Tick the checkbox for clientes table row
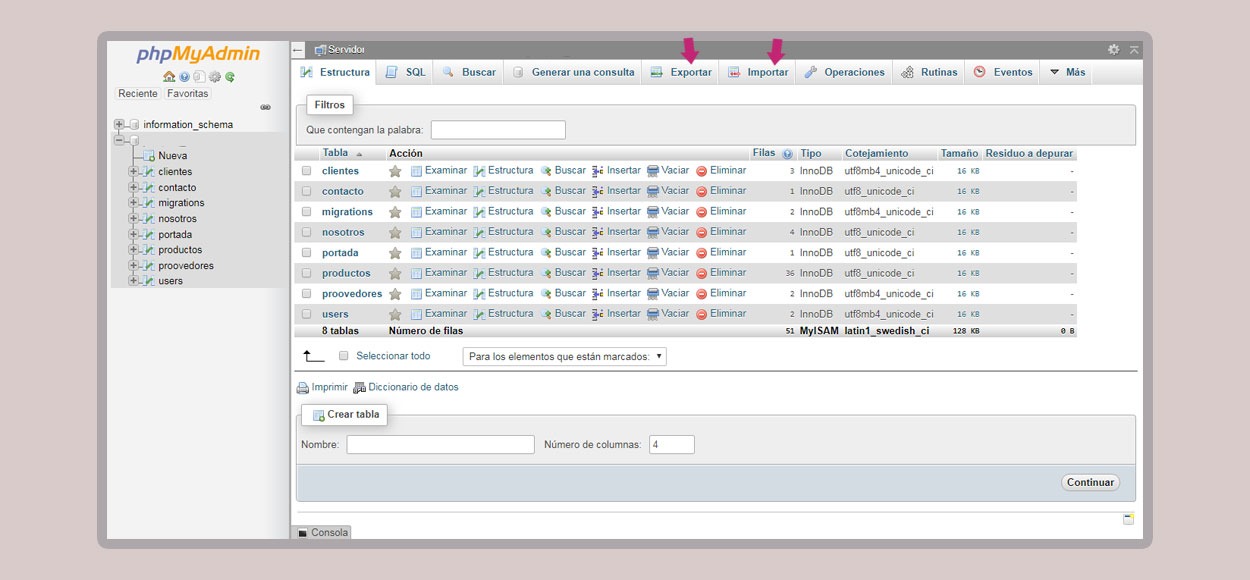Image resolution: width=1250 pixels, height=580 pixels. pyautogui.click(x=307, y=171)
